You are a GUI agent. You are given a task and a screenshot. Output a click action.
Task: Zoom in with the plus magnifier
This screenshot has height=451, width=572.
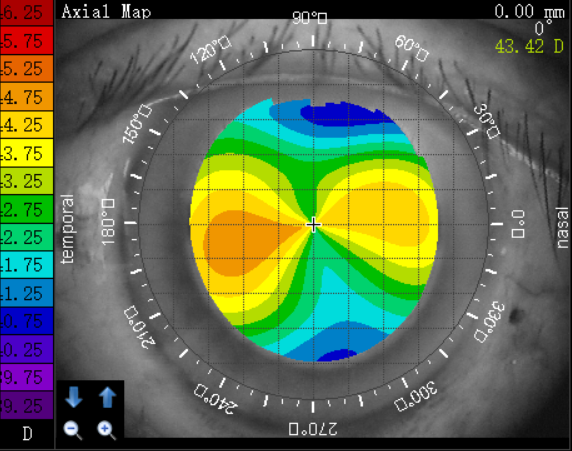click(x=107, y=430)
